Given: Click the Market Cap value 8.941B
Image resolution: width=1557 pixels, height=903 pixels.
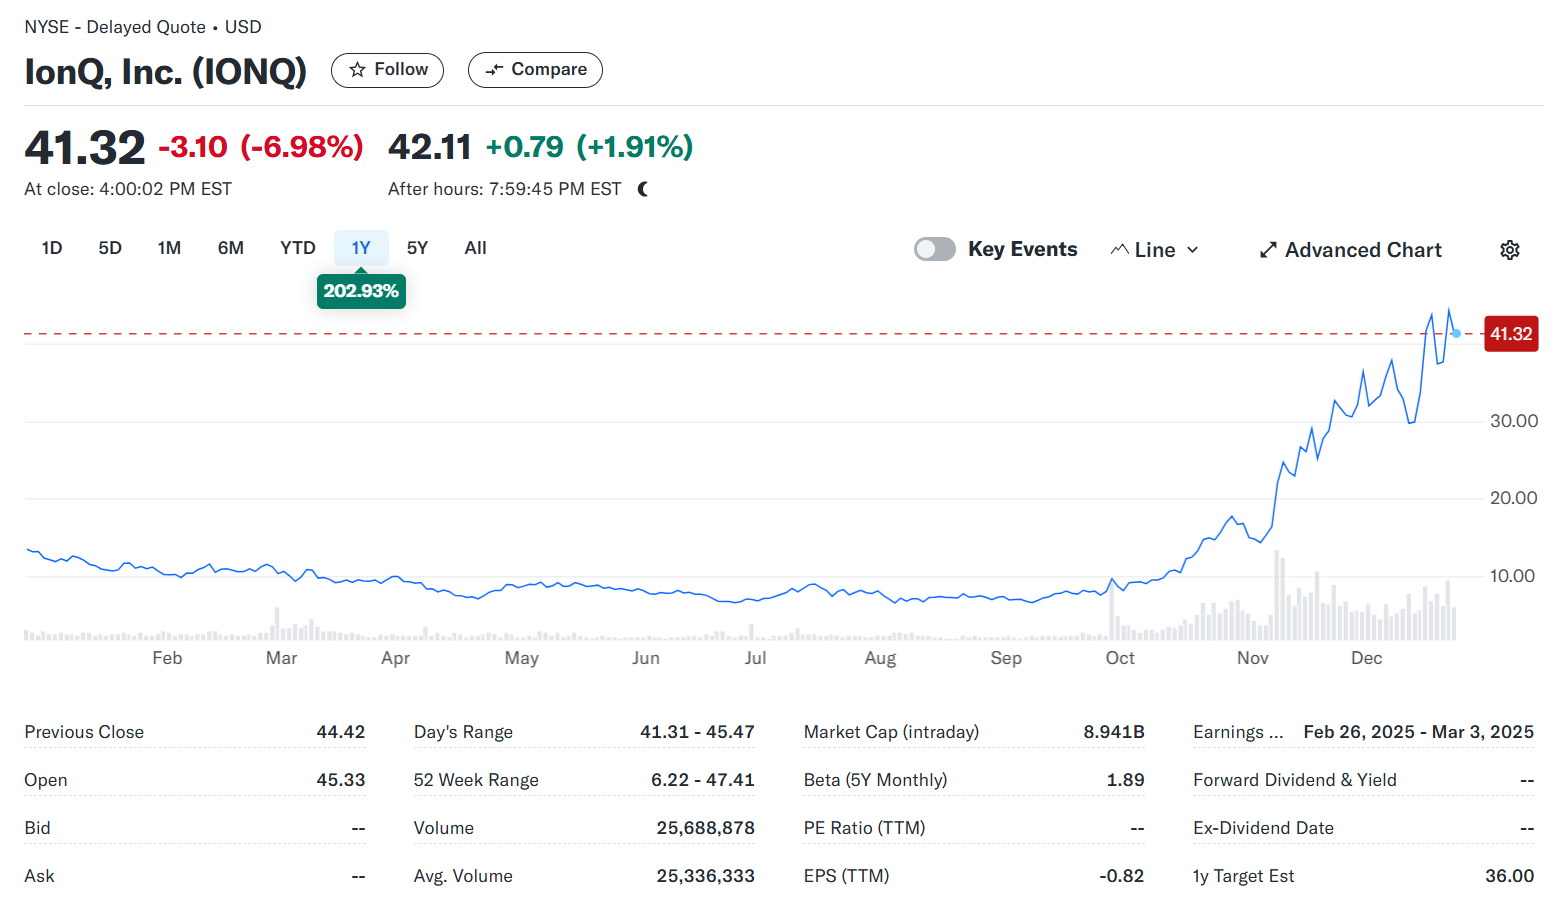Looking at the screenshot, I should 1114,732.
